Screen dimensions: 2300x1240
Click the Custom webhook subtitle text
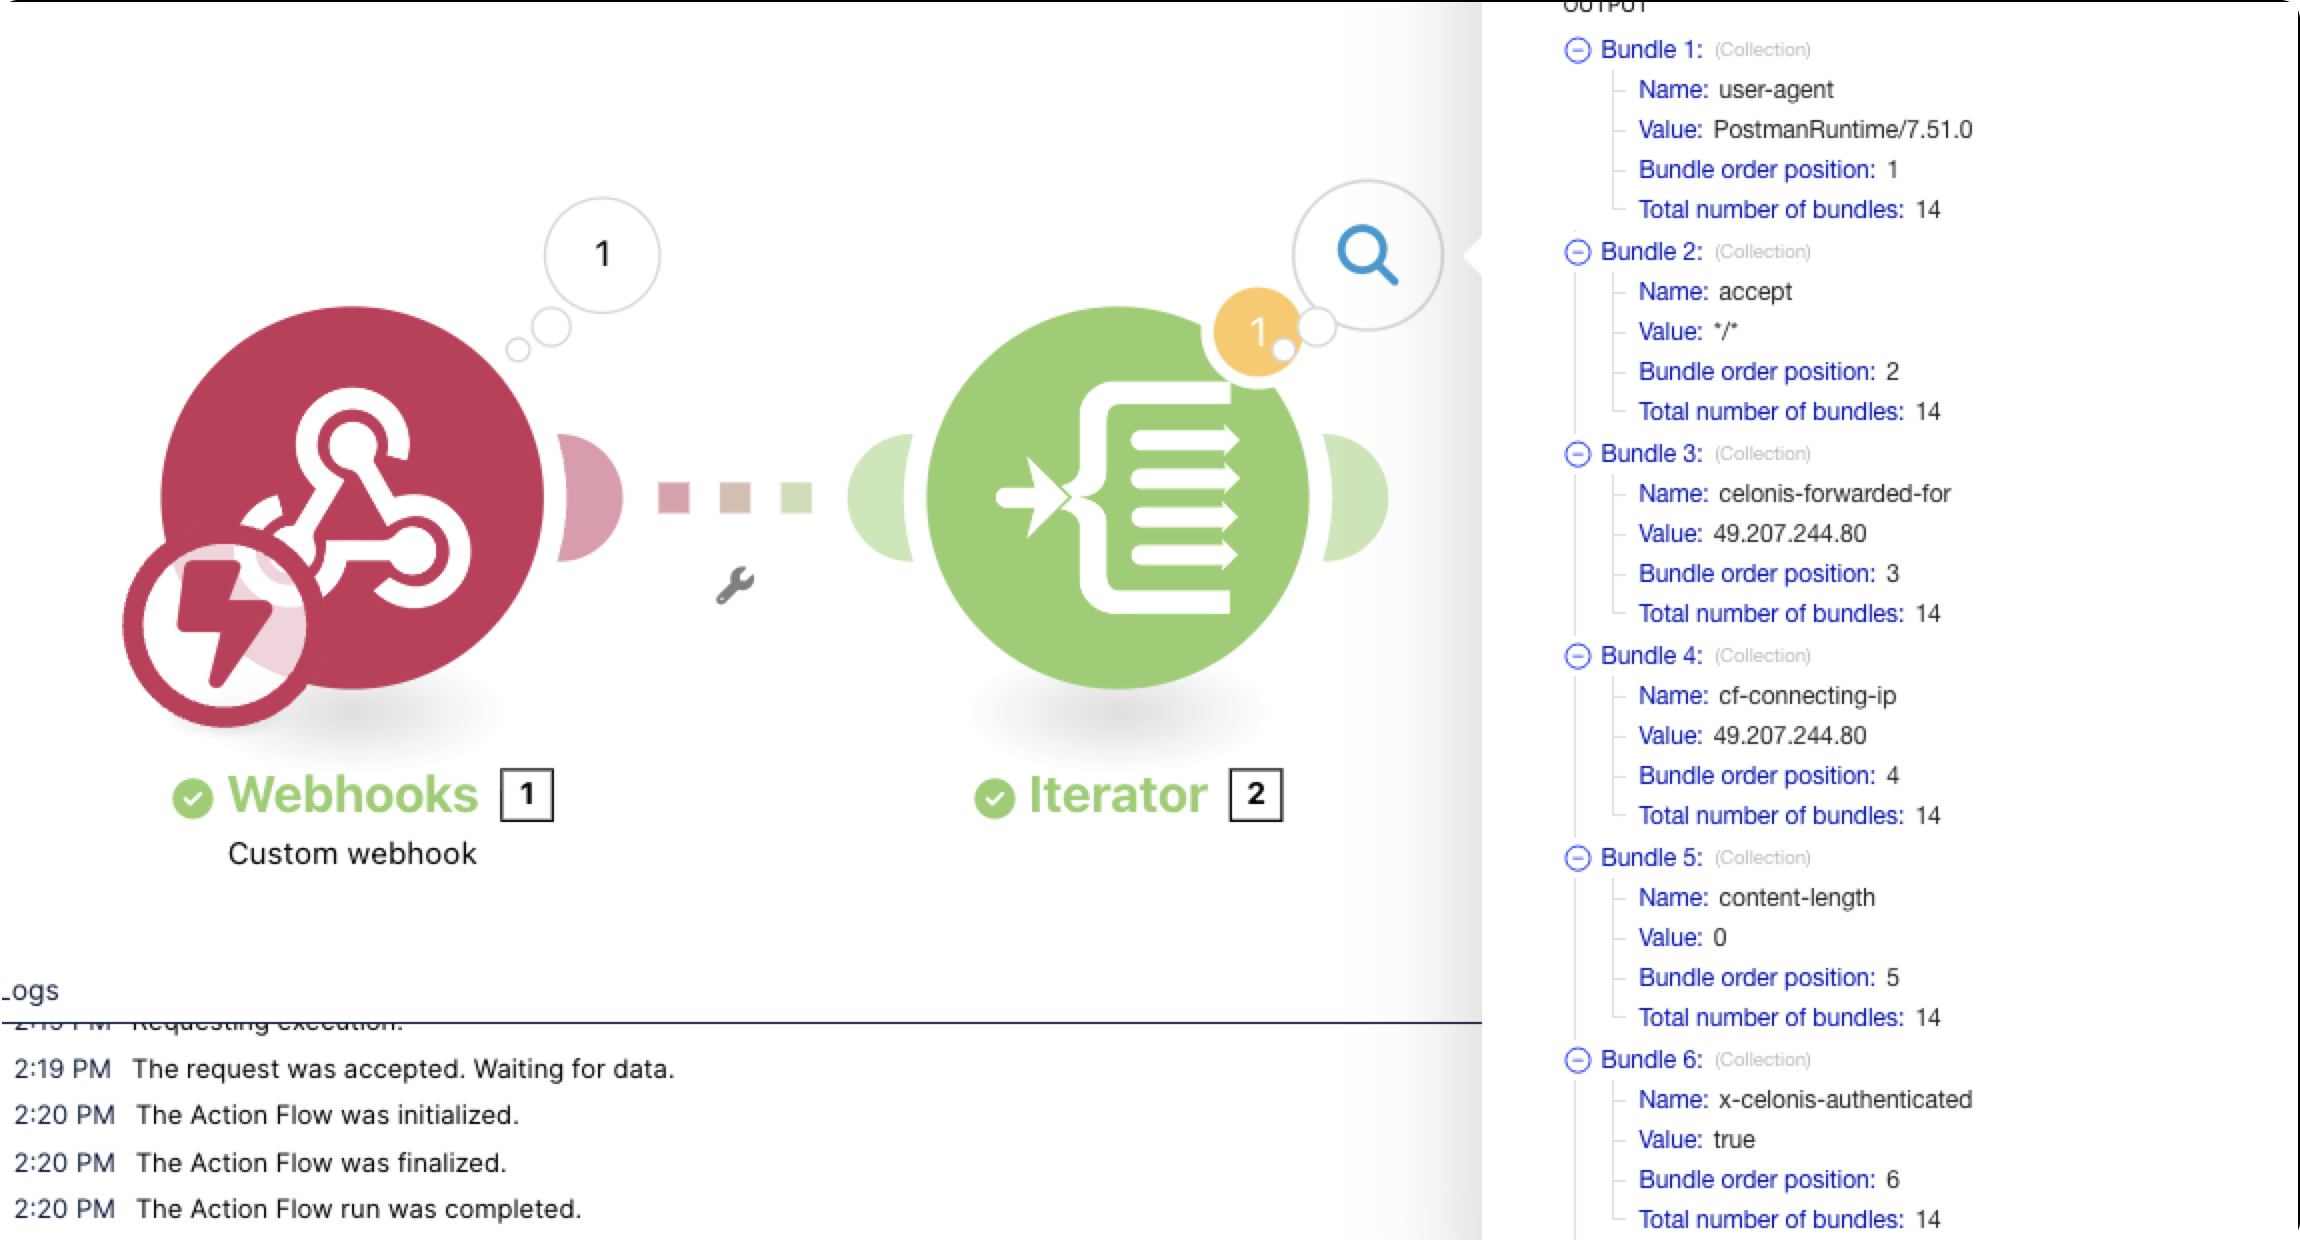(352, 854)
